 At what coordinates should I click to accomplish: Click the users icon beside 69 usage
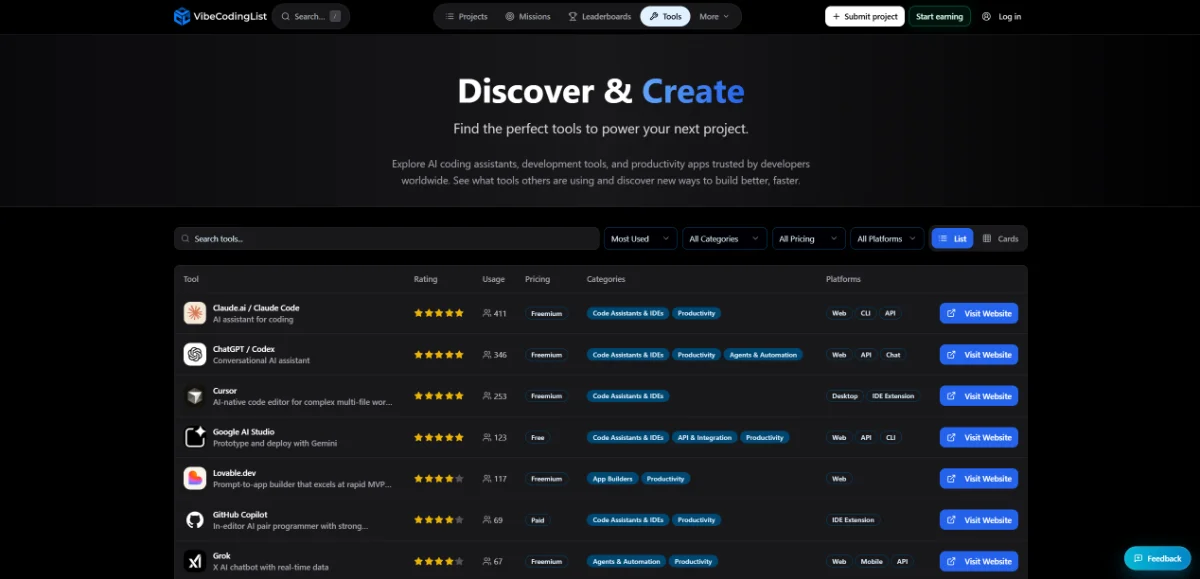click(x=487, y=520)
